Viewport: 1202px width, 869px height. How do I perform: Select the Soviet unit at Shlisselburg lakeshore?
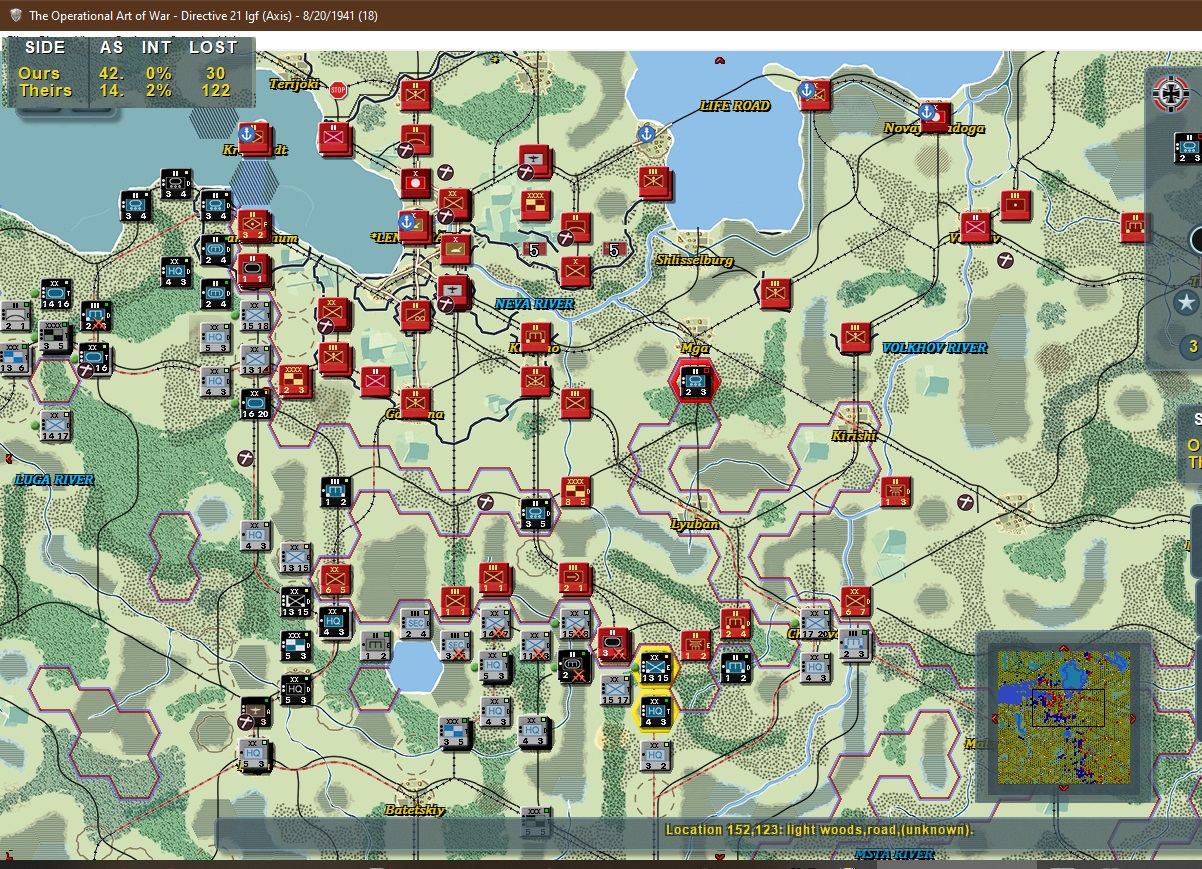click(x=655, y=182)
